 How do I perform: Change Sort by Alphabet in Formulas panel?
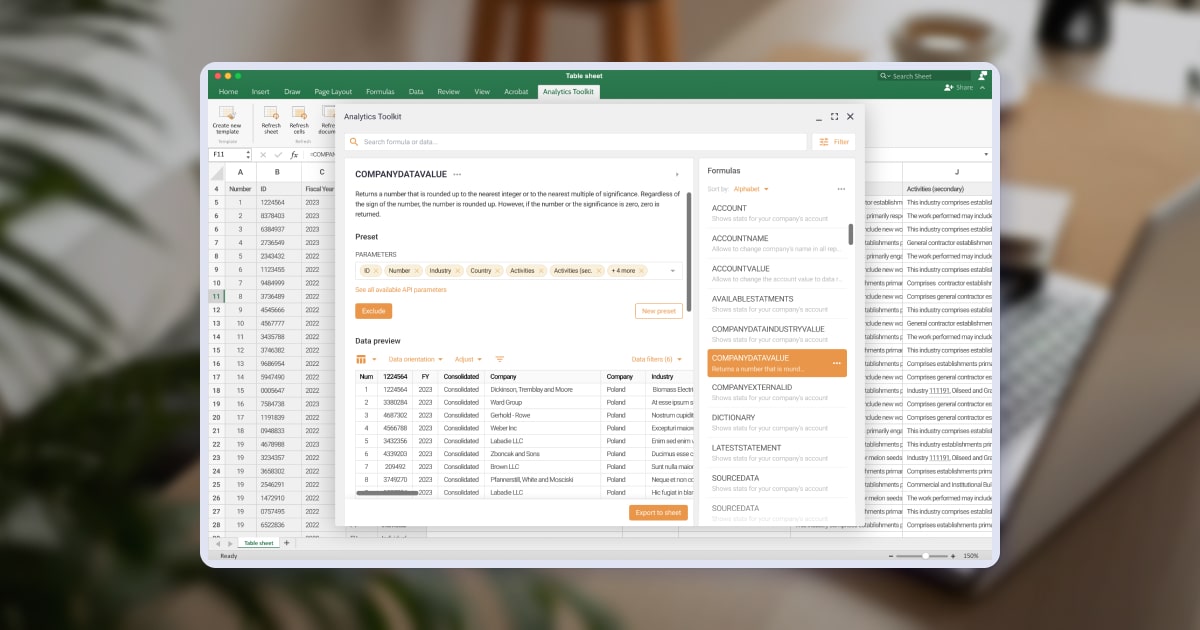[x=747, y=187]
